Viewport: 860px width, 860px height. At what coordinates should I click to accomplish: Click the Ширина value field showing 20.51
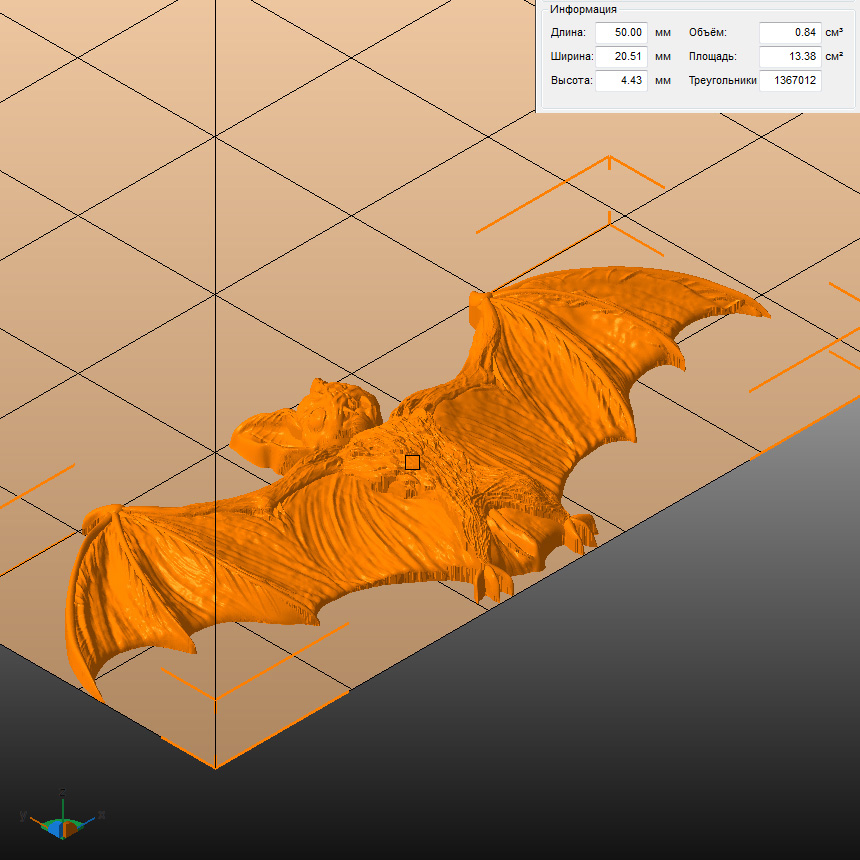[621, 56]
